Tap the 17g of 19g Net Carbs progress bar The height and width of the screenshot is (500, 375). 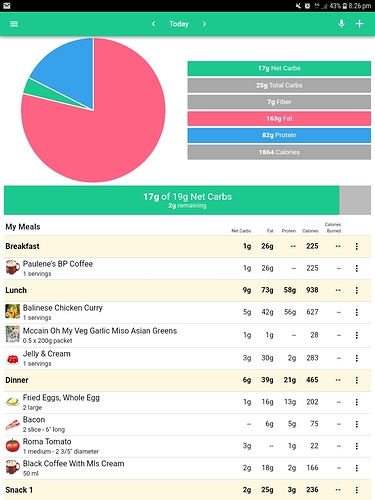tap(187, 200)
